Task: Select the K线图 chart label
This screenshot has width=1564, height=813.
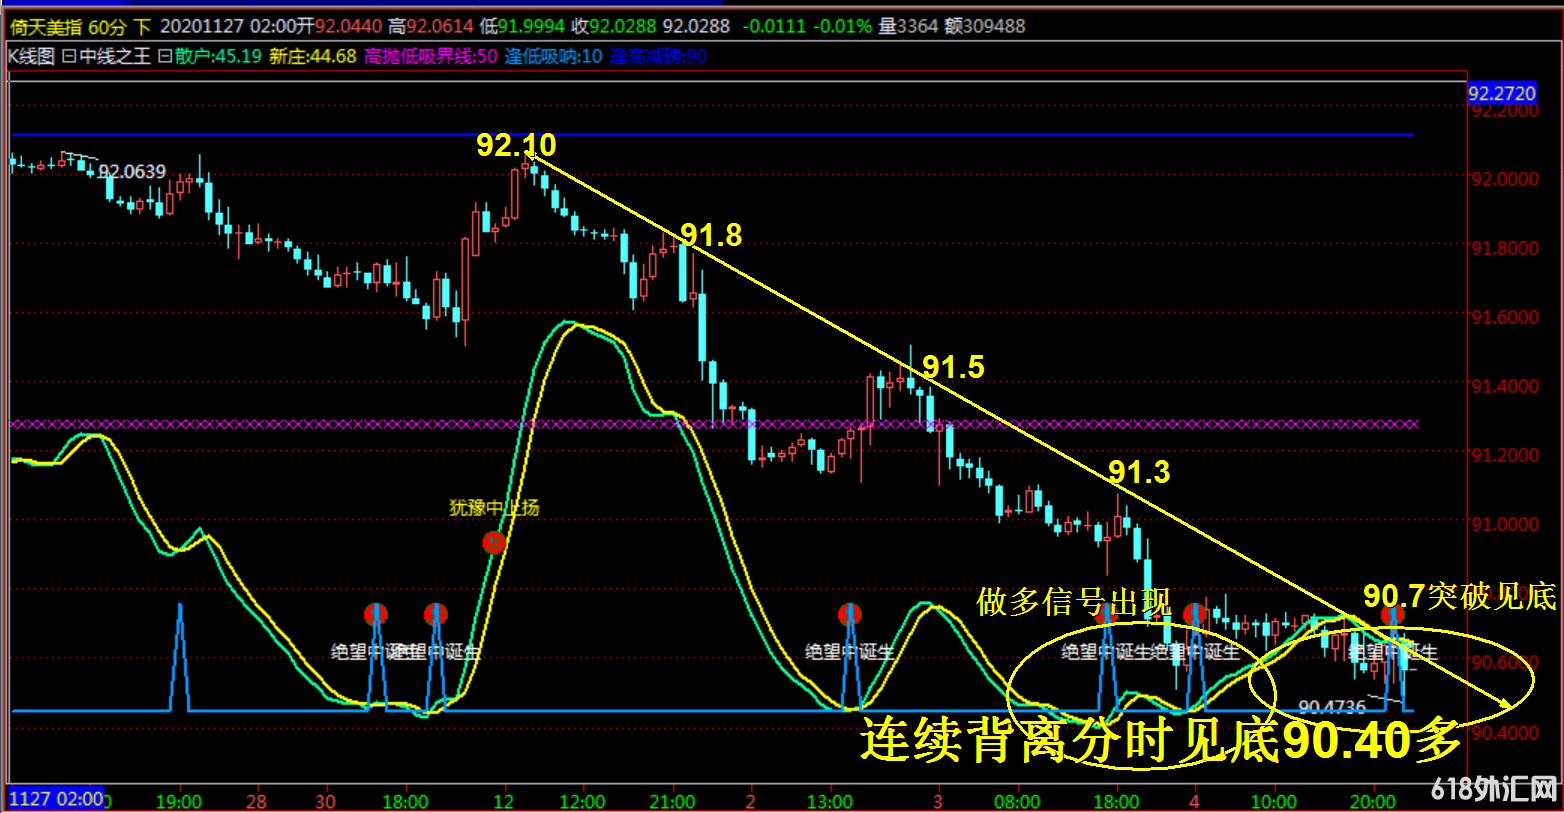Action: [x=31, y=57]
